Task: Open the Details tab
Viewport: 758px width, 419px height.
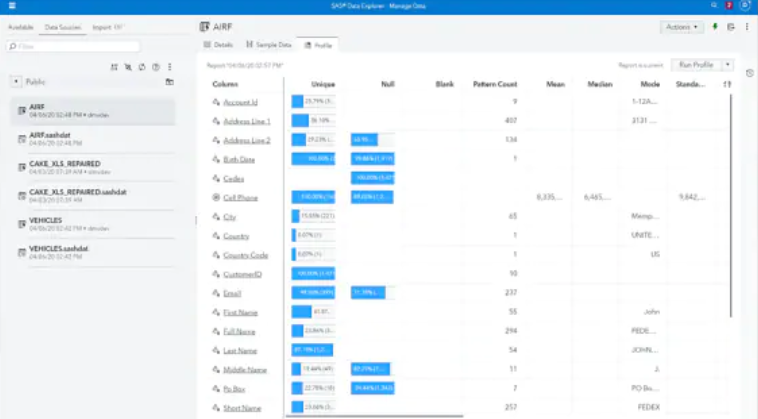Action: tap(218, 45)
